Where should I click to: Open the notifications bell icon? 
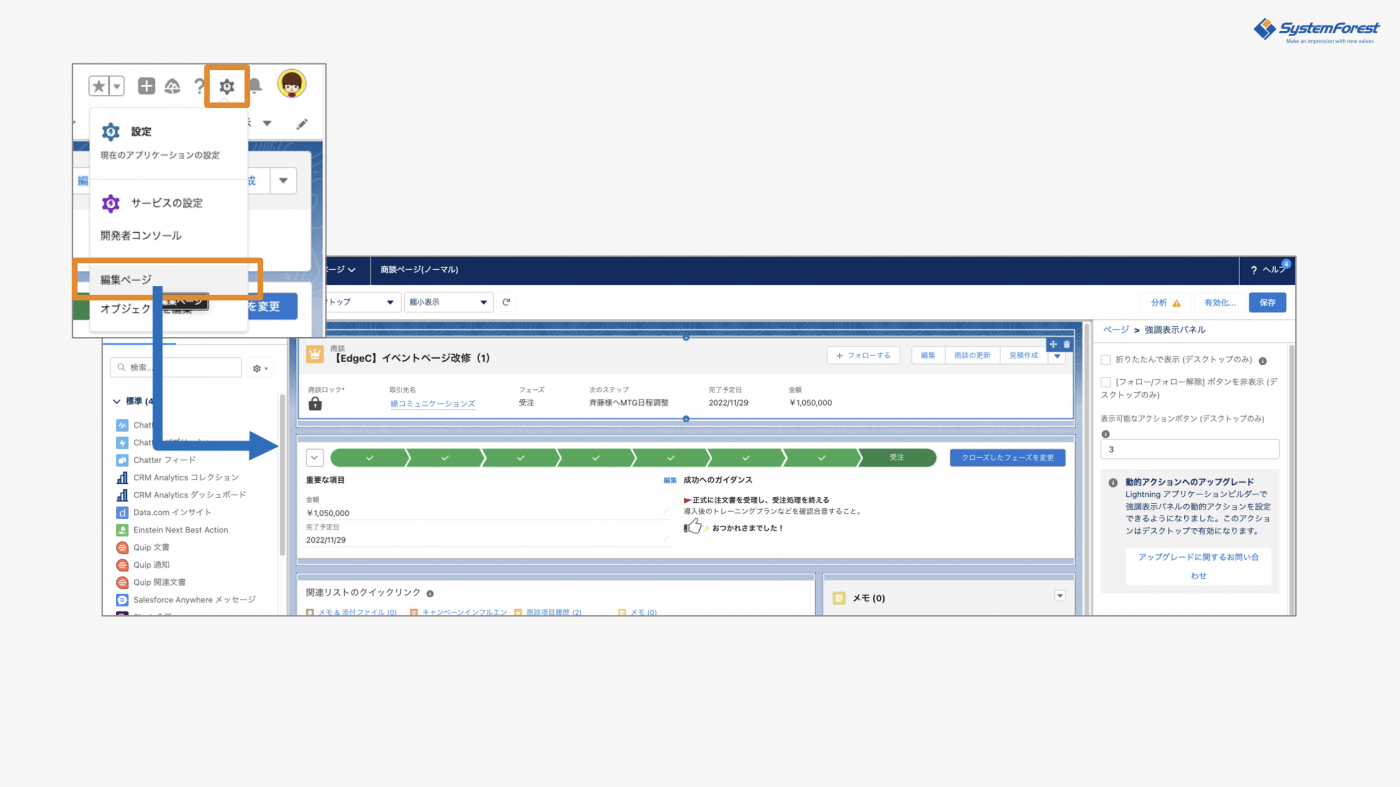coord(255,86)
